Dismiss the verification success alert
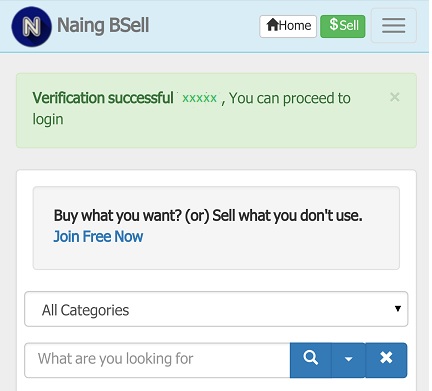432x391 pixels. (x=395, y=97)
